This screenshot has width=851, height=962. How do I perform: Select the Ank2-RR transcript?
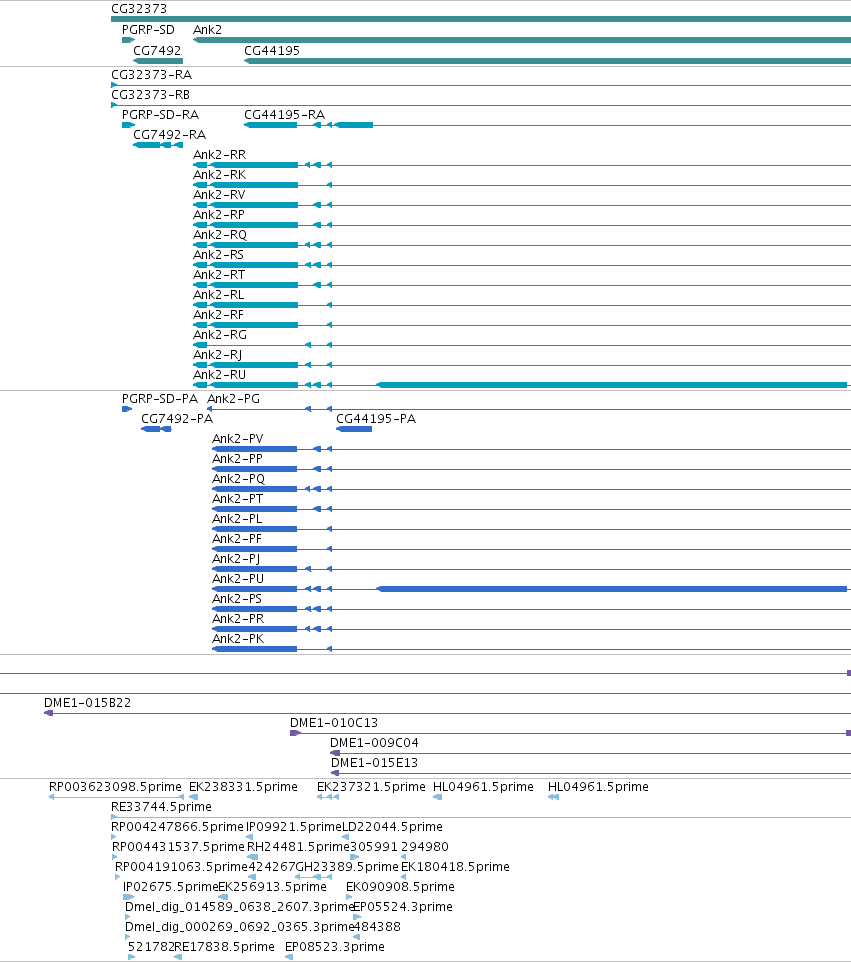pyautogui.click(x=219, y=155)
